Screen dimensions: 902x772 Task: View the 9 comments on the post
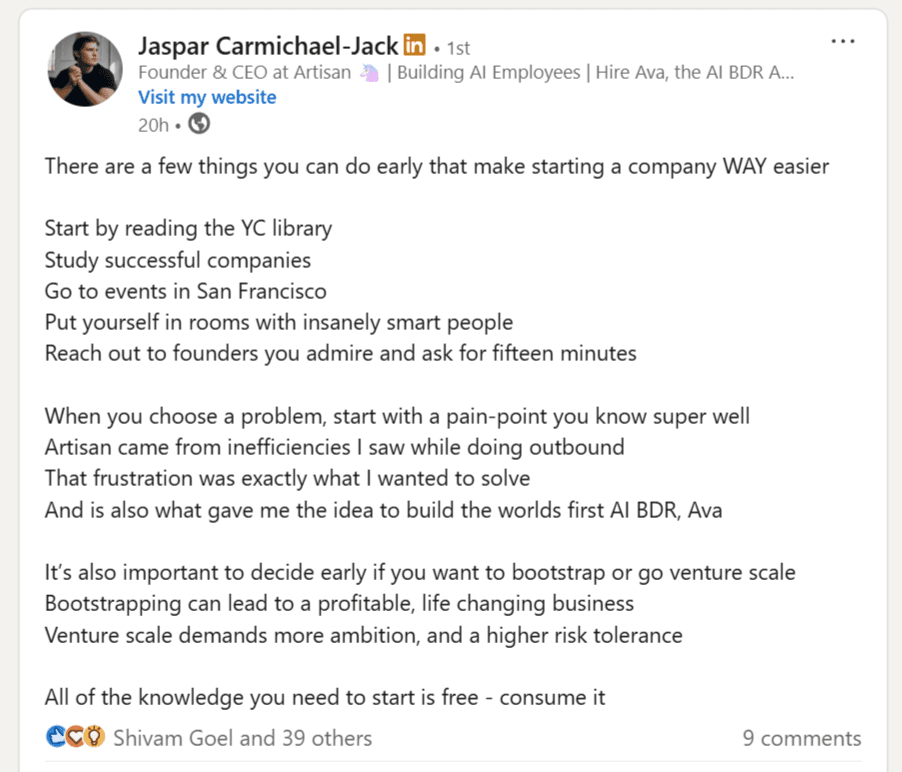tap(801, 738)
